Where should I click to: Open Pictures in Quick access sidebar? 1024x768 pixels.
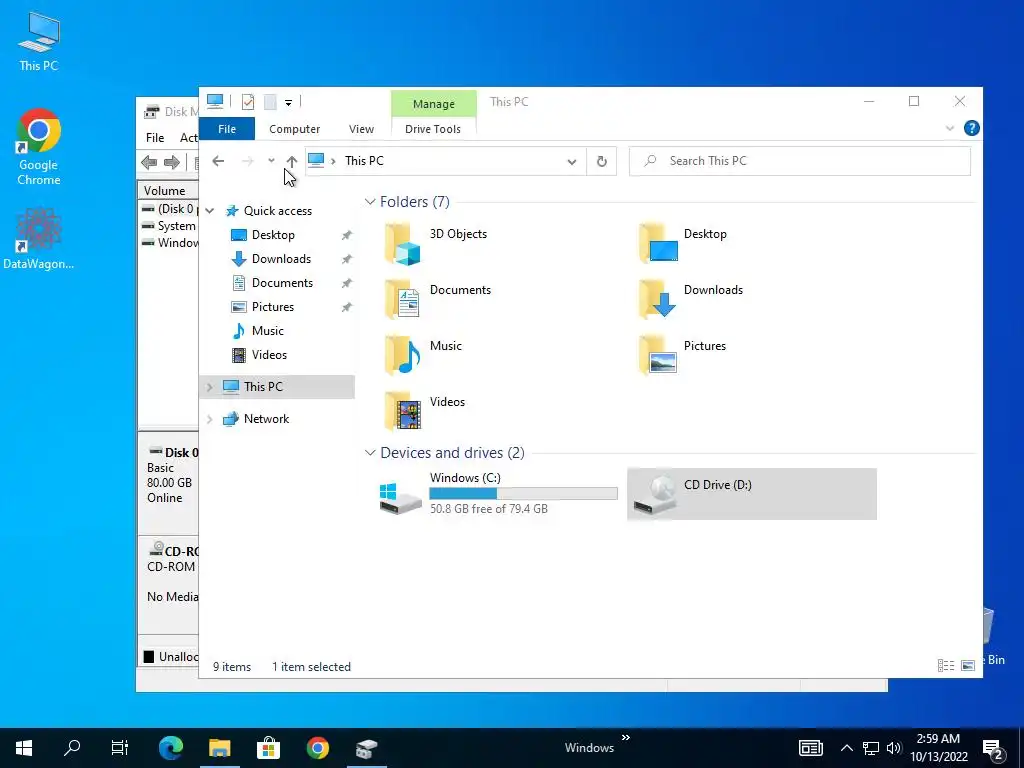(273, 307)
